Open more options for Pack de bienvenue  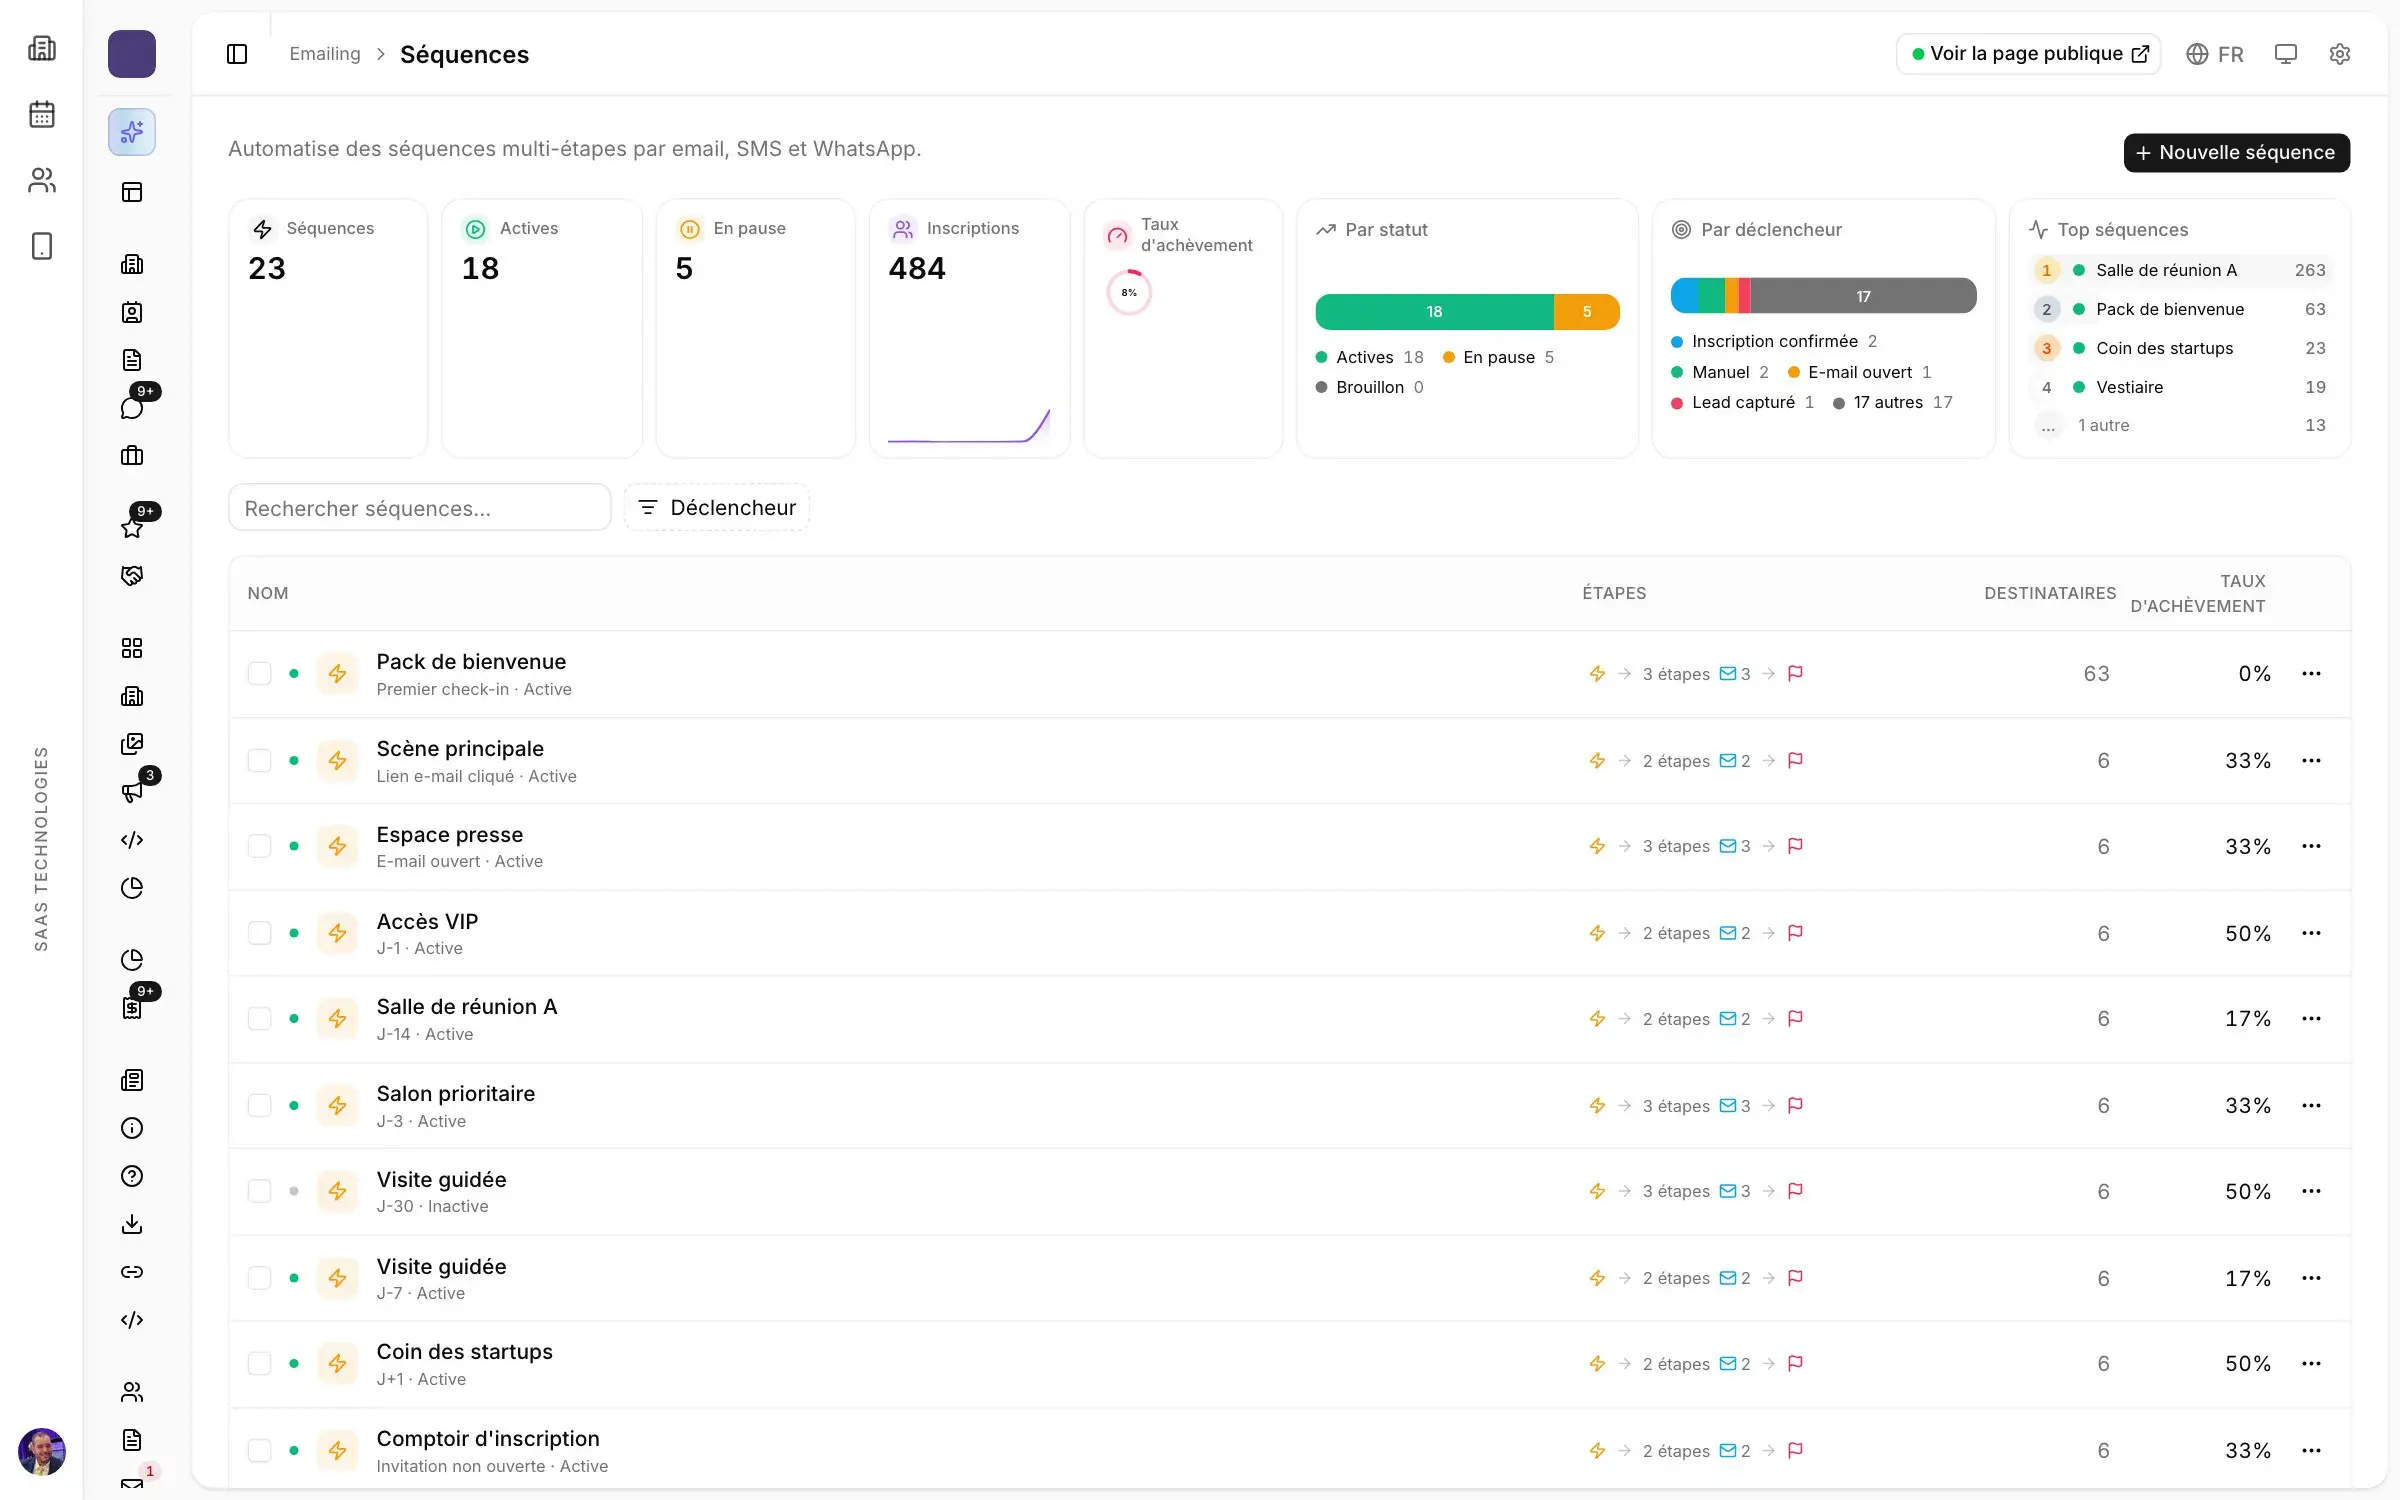click(x=2311, y=674)
